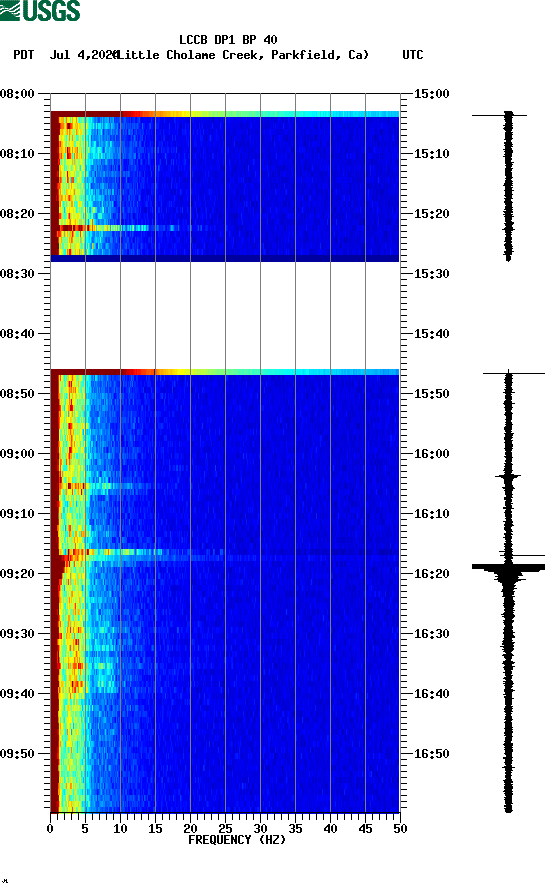Click the 40 Hz frequency tick label
The height and width of the screenshot is (892, 552).
330,829
